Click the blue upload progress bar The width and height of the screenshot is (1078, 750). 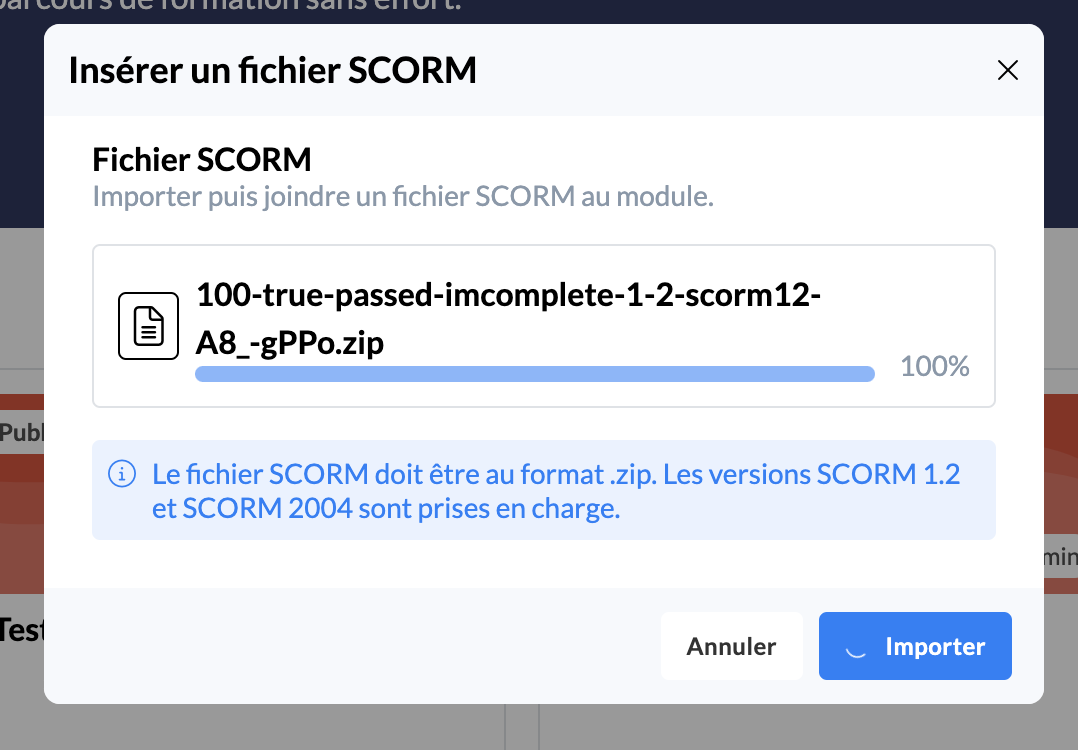[534, 374]
